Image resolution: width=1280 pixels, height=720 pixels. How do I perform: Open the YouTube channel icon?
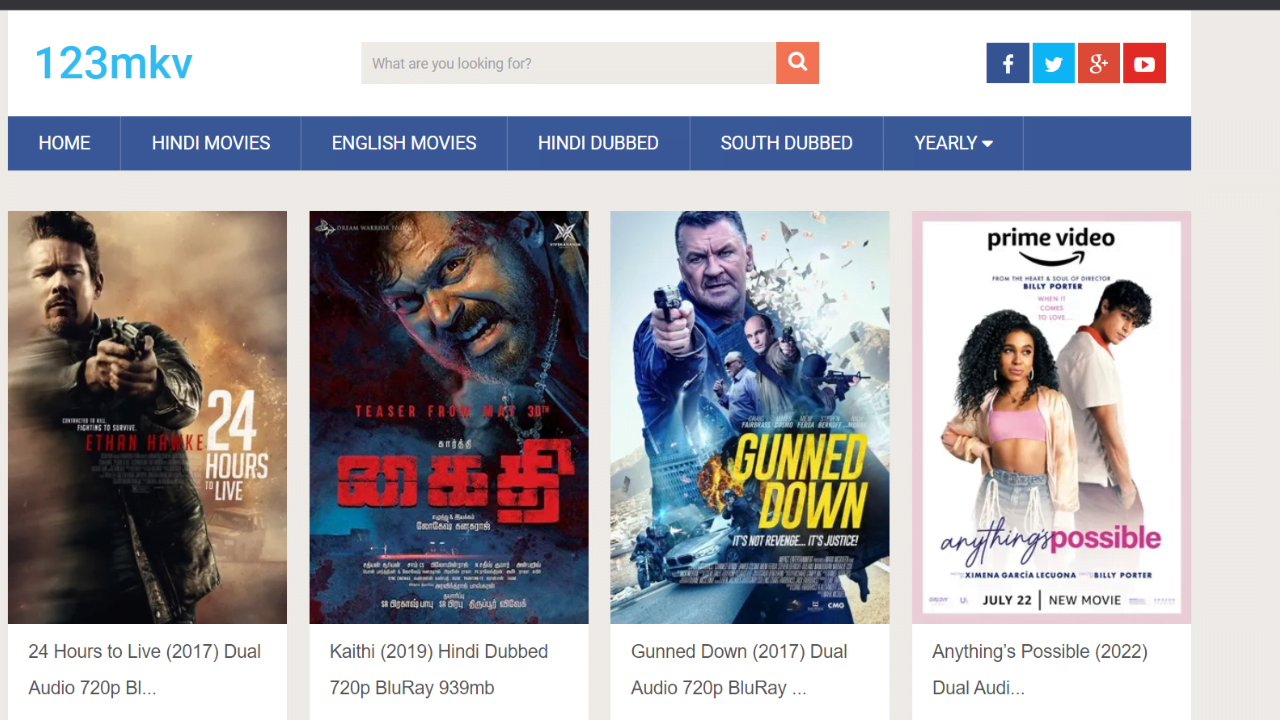pyautogui.click(x=1144, y=64)
